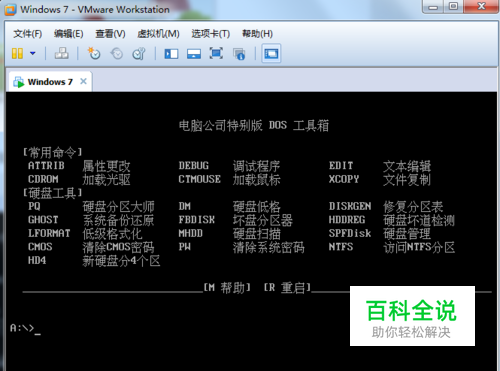Enter full screen mode icon
Screen dimensions: 500x371
(x=216, y=53)
